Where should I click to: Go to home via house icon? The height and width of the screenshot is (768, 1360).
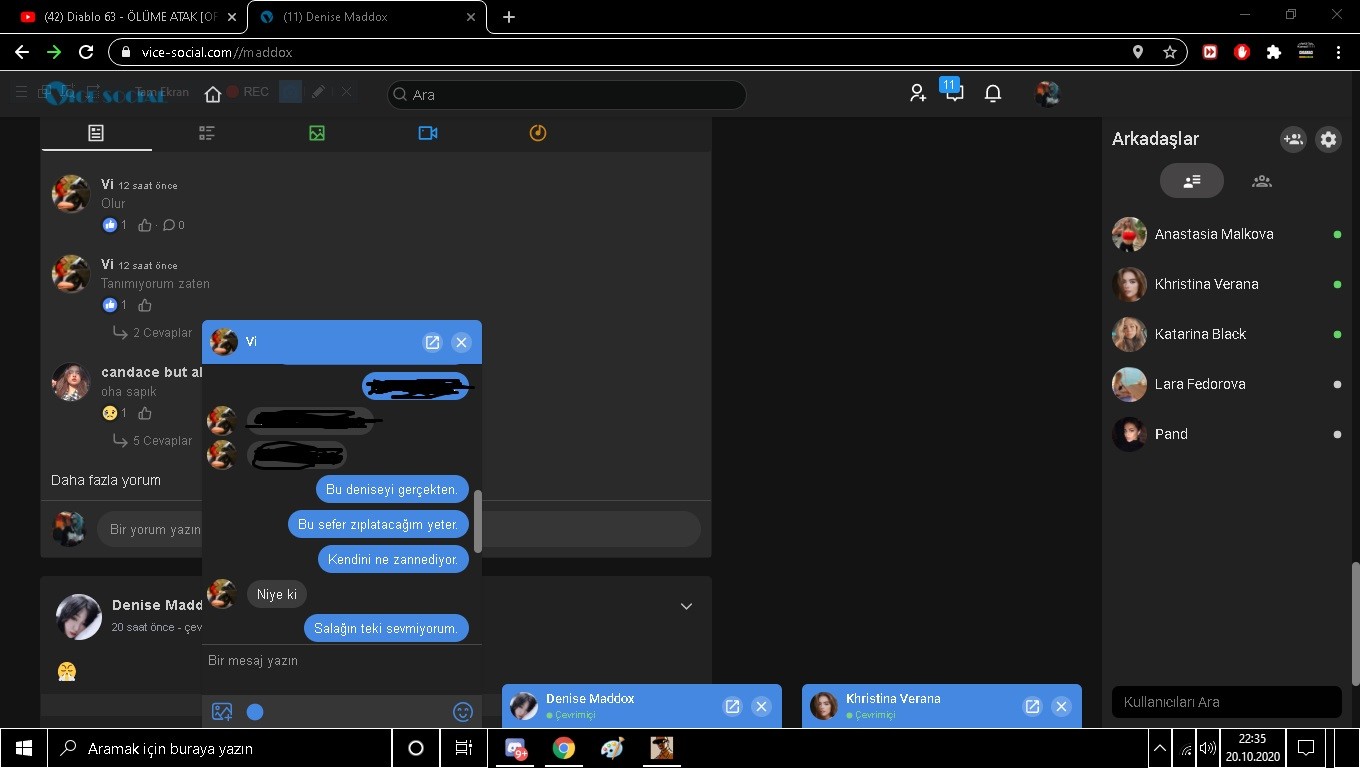point(212,94)
